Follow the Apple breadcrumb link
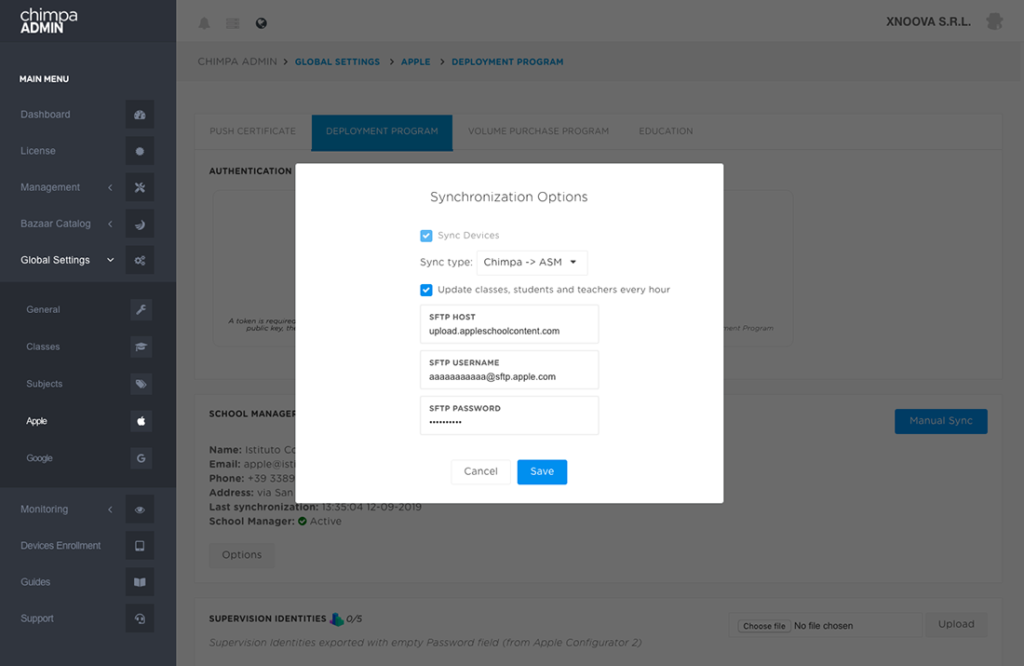The width and height of the screenshot is (1024, 666). click(x=415, y=62)
